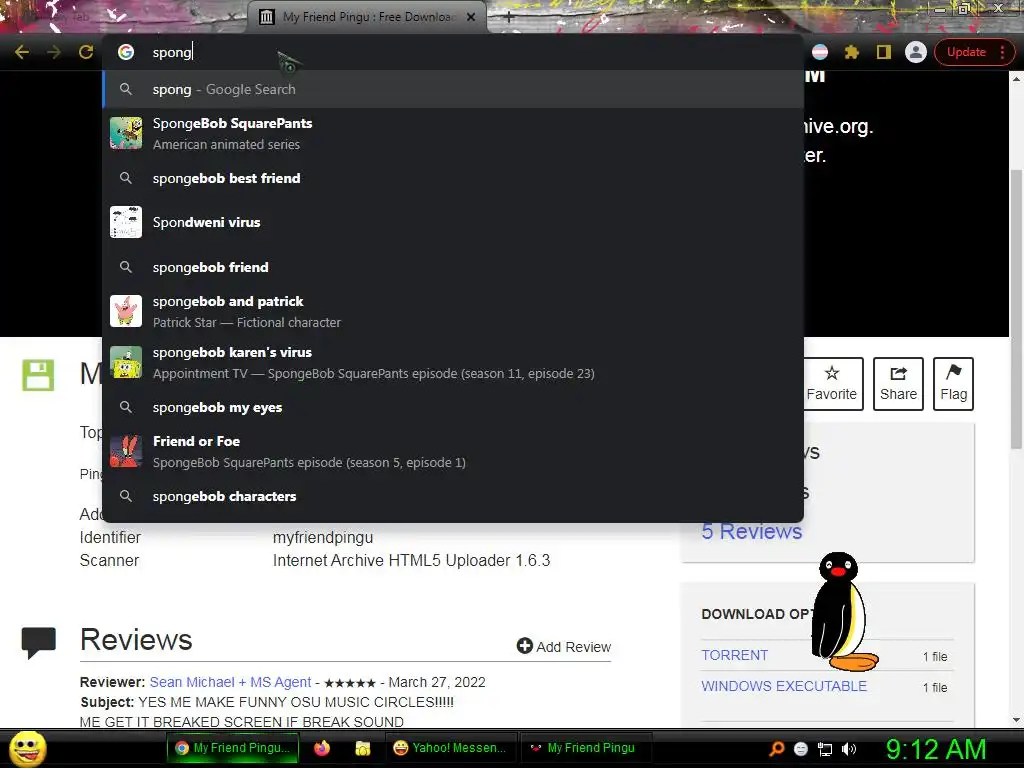Click the Pingu penguin desktop character
Screen dimensions: 1024x768
pos(842,612)
